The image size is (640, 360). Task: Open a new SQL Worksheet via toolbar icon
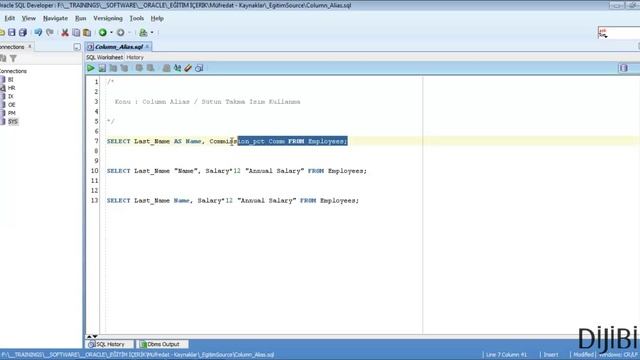click(x=143, y=32)
